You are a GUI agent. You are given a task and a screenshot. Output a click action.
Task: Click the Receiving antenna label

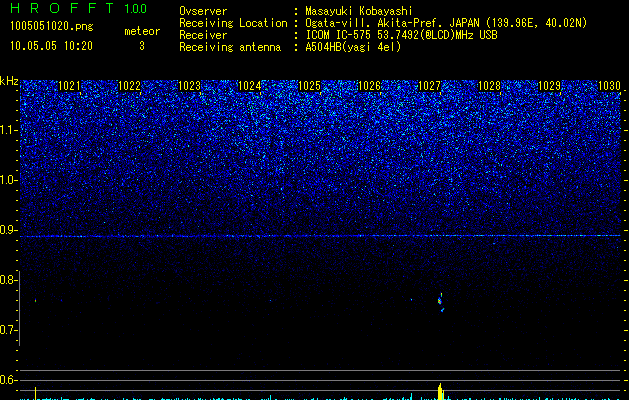tap(230, 47)
